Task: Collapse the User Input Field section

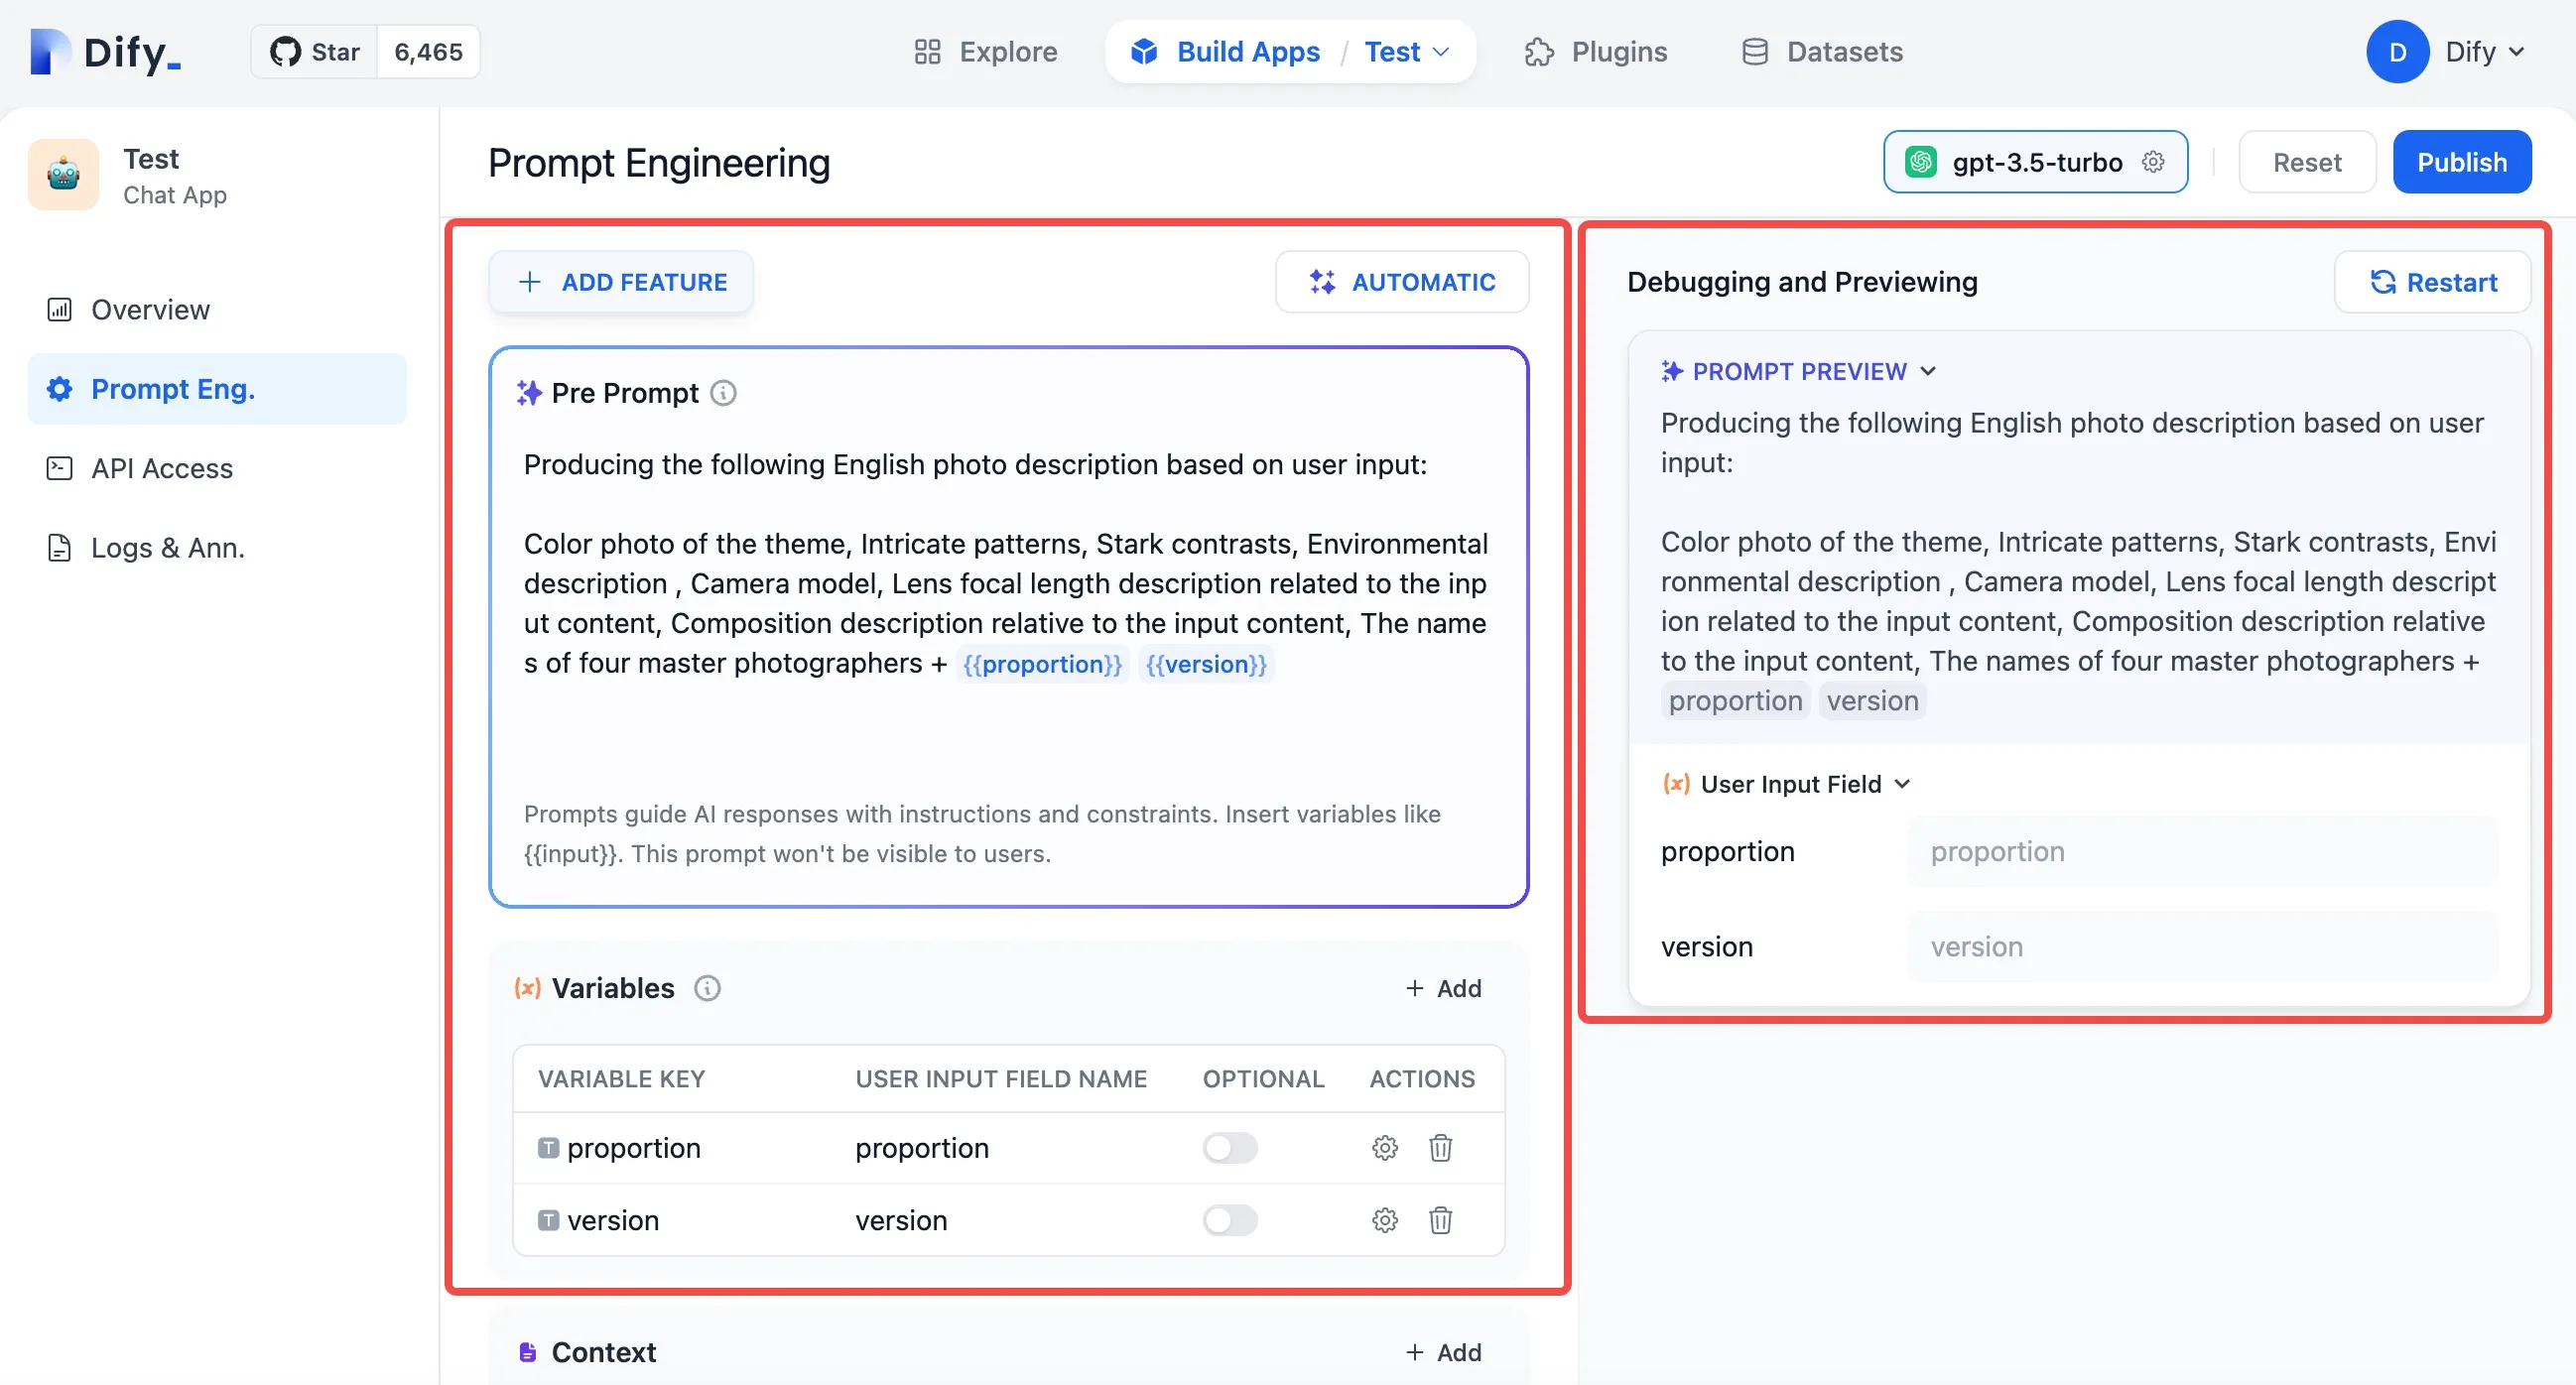Action: pyautogui.click(x=1902, y=784)
